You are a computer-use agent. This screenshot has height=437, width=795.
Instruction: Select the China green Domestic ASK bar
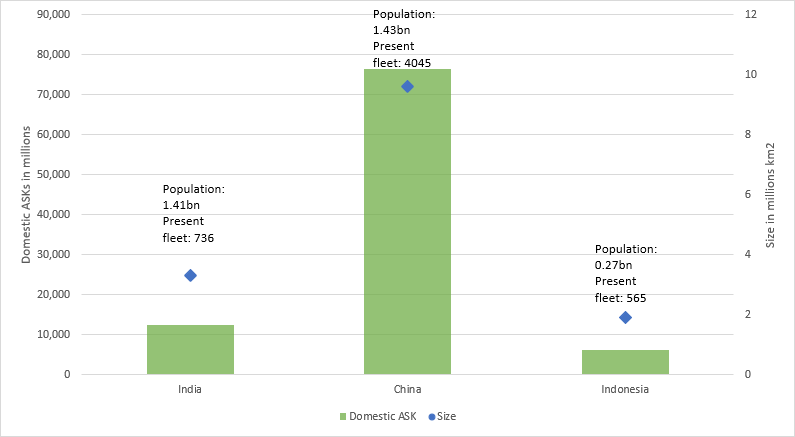[407, 222]
